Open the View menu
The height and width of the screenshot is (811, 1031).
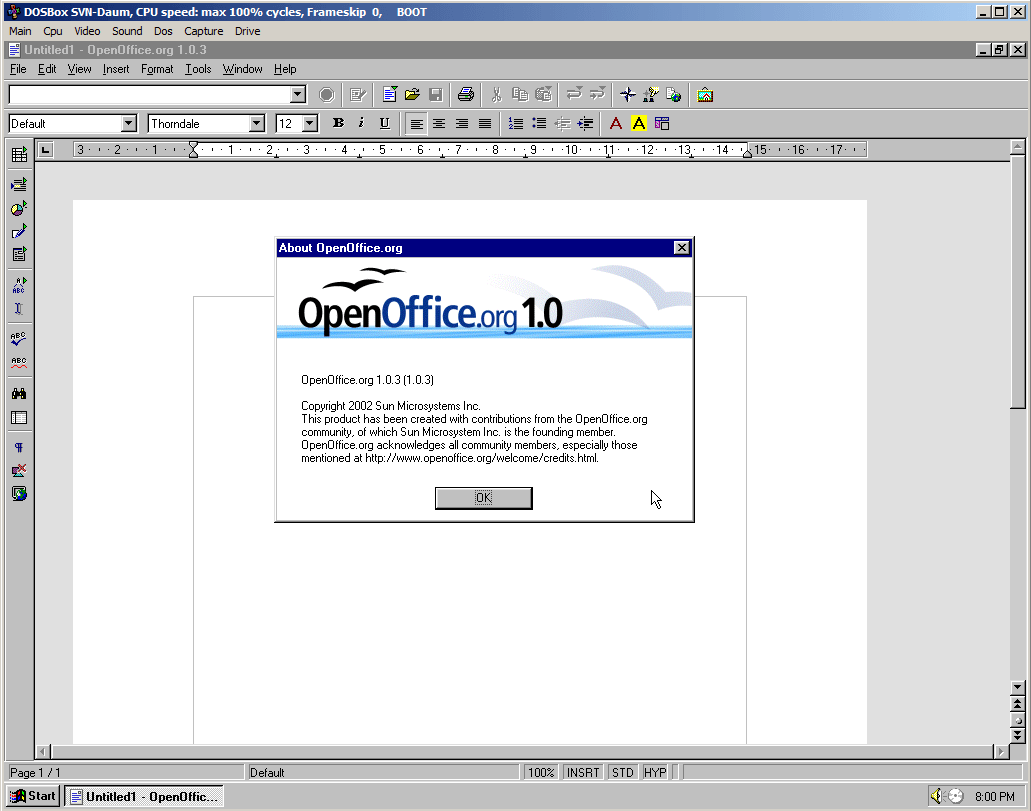[80, 69]
